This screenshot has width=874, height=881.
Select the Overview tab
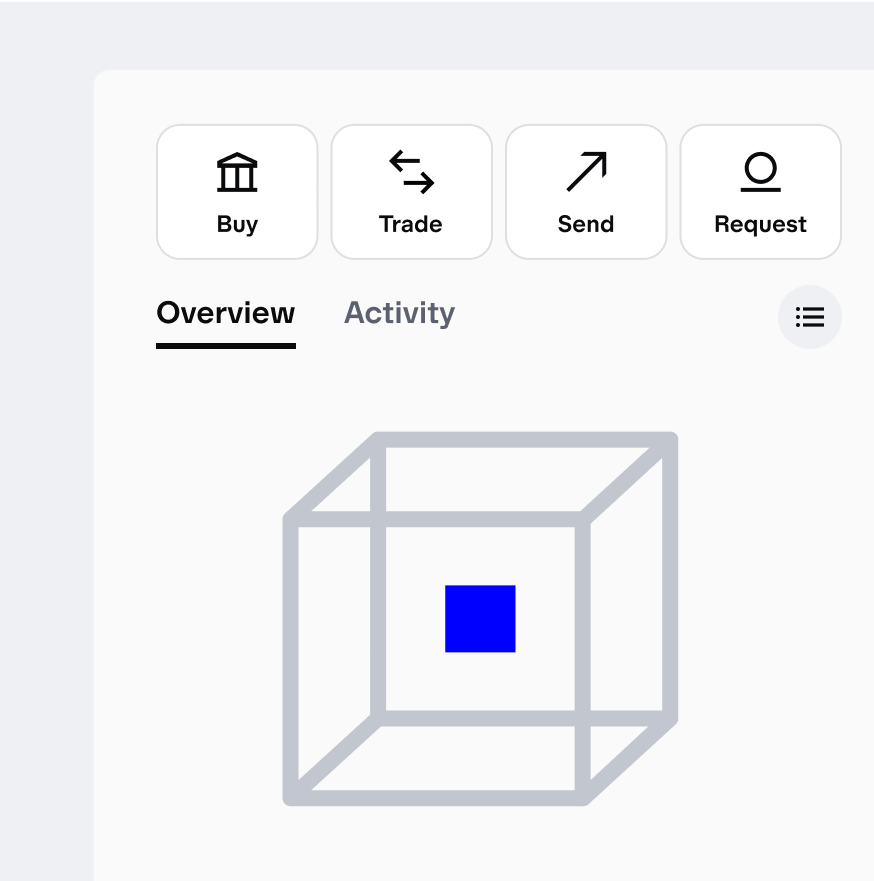pyautogui.click(x=225, y=313)
